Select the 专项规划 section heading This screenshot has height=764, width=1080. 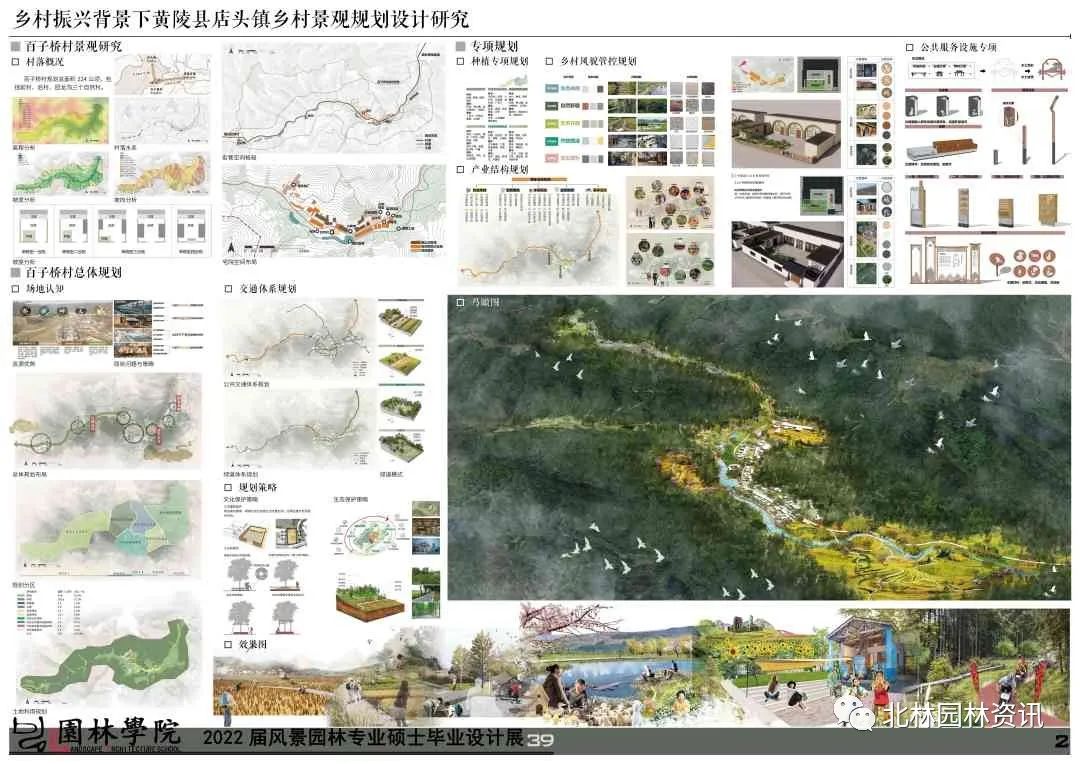(x=495, y=45)
